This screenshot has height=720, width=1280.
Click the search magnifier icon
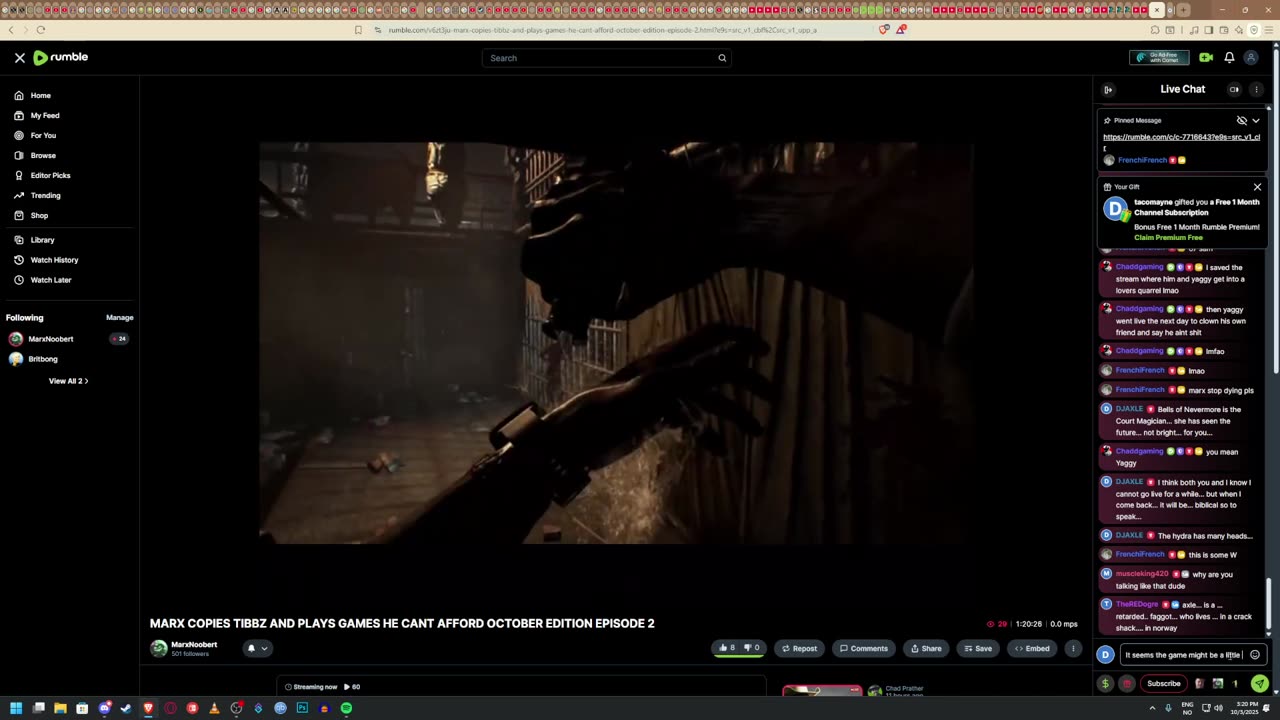722,58
